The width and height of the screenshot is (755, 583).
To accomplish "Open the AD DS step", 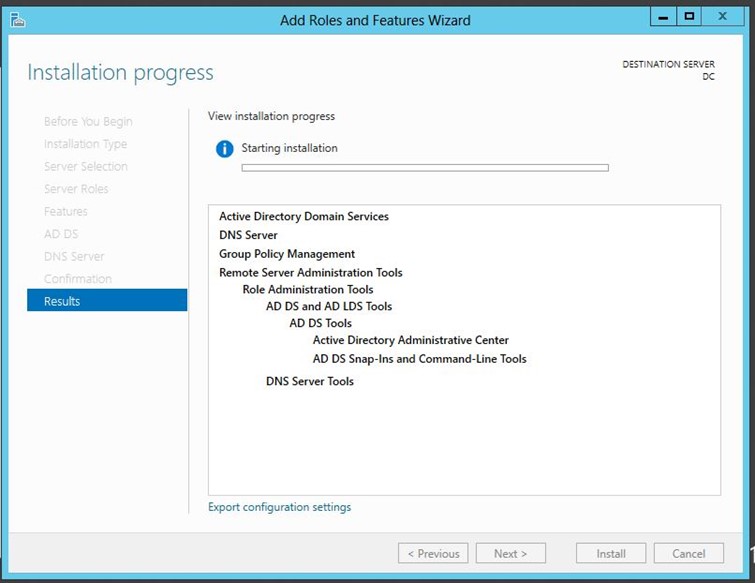I will (x=61, y=234).
